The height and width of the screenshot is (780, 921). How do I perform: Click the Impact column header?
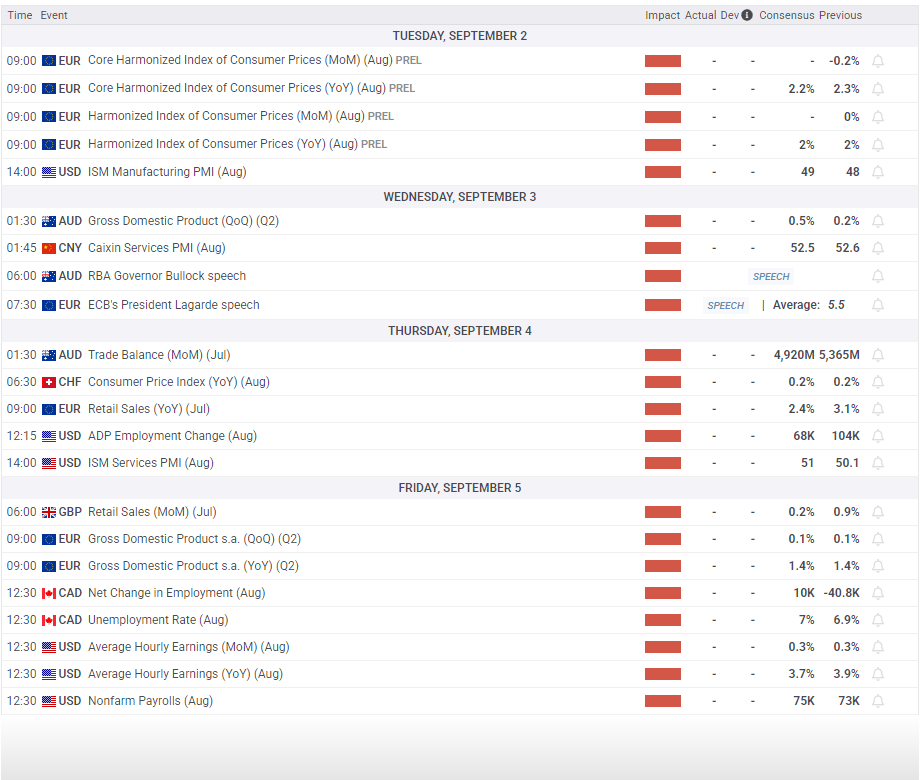[x=663, y=15]
